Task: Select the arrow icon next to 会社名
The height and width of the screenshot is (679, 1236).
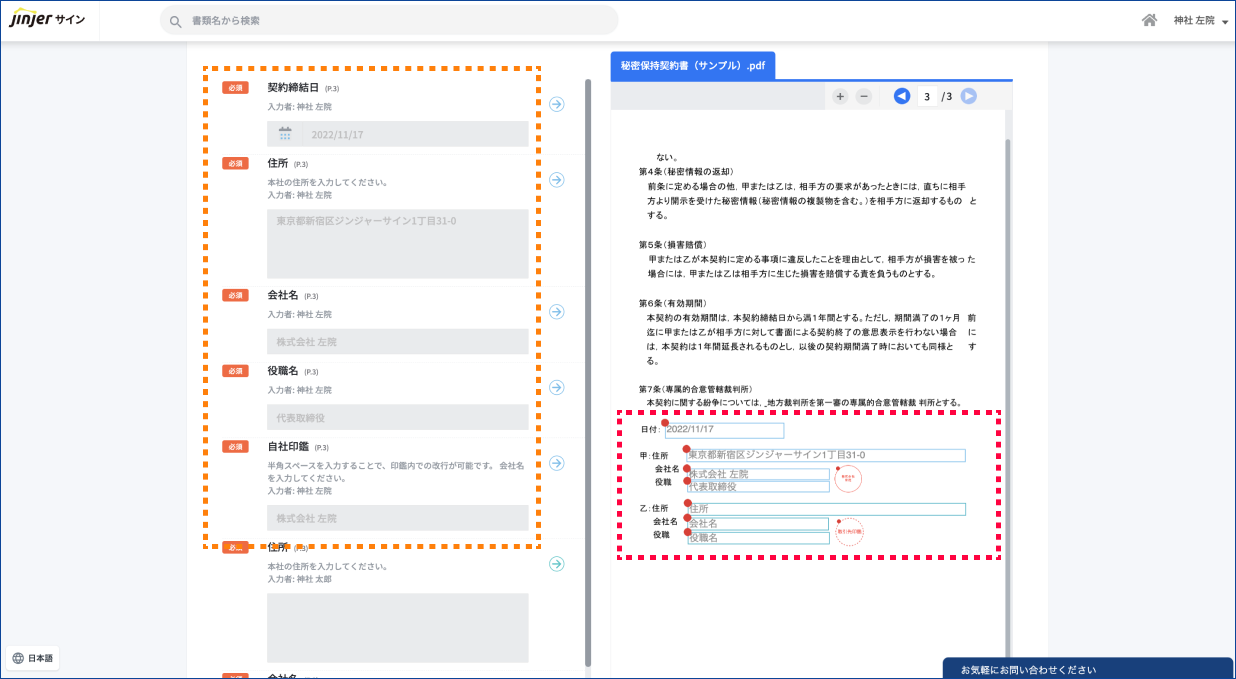Action: click(x=556, y=311)
